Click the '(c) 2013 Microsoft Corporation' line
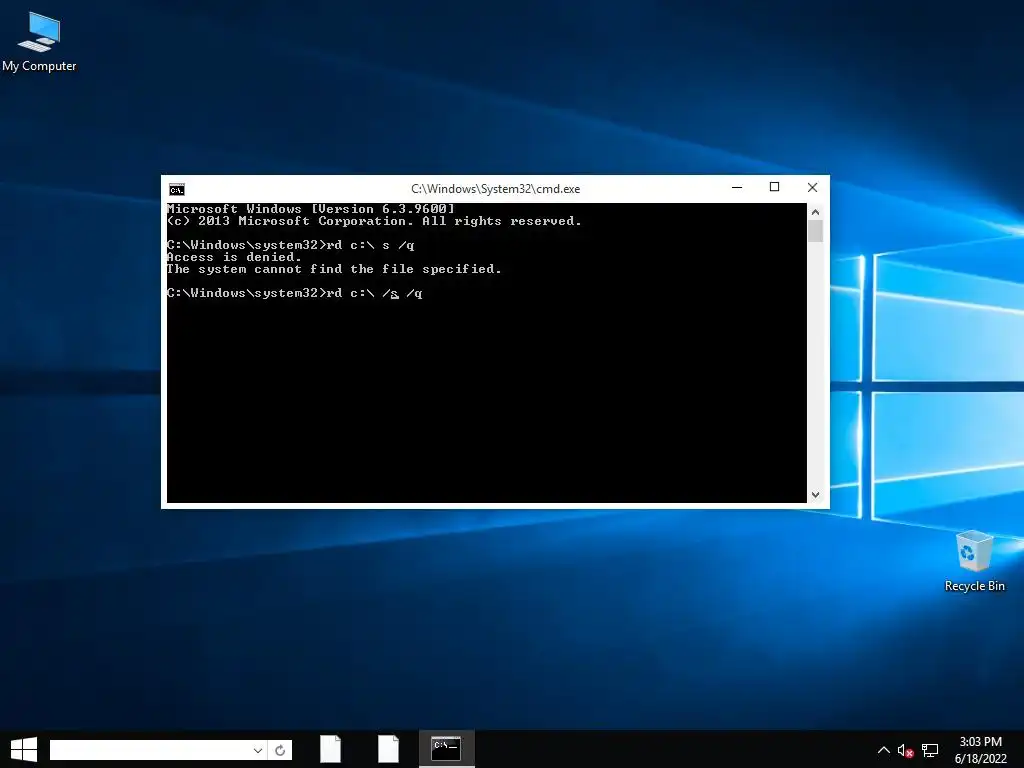Viewport: 1024px width, 768px height. [x=374, y=221]
